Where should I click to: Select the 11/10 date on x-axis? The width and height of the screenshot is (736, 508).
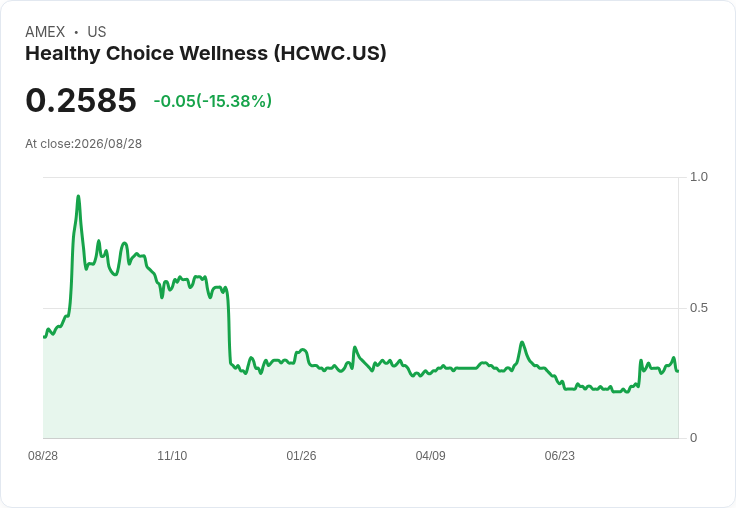click(172, 456)
